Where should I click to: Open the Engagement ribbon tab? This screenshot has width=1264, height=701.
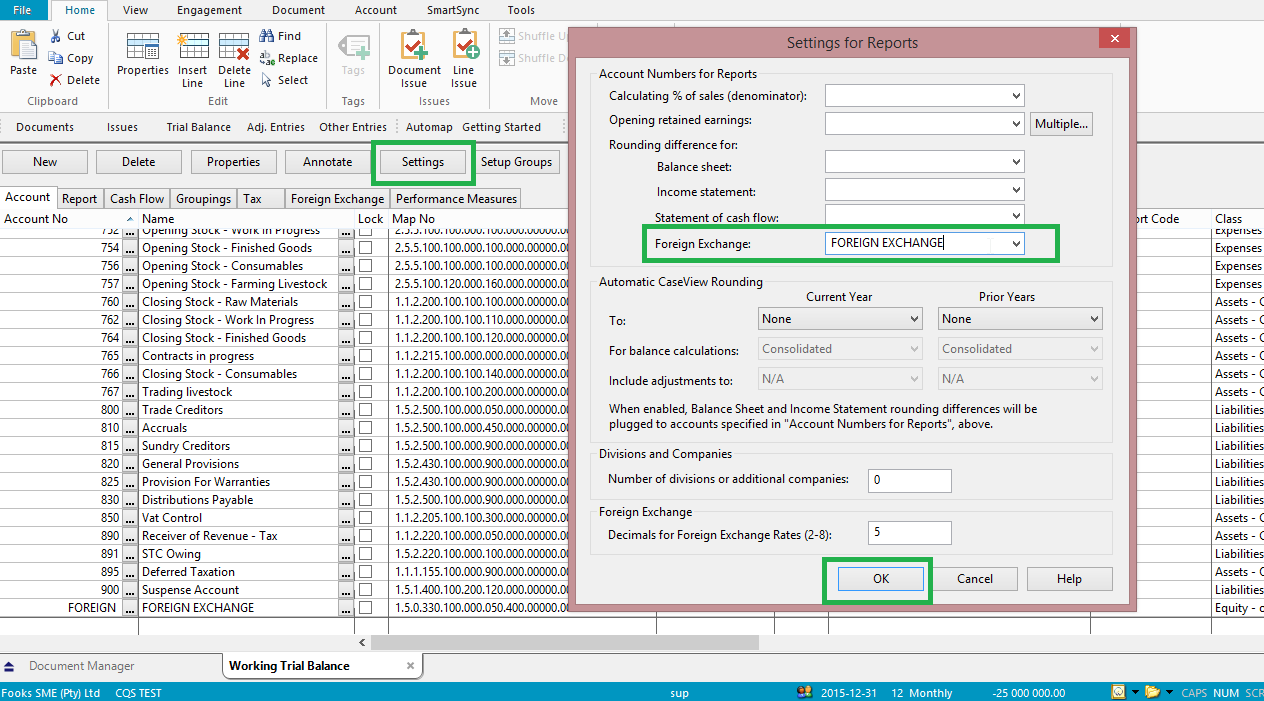209,10
